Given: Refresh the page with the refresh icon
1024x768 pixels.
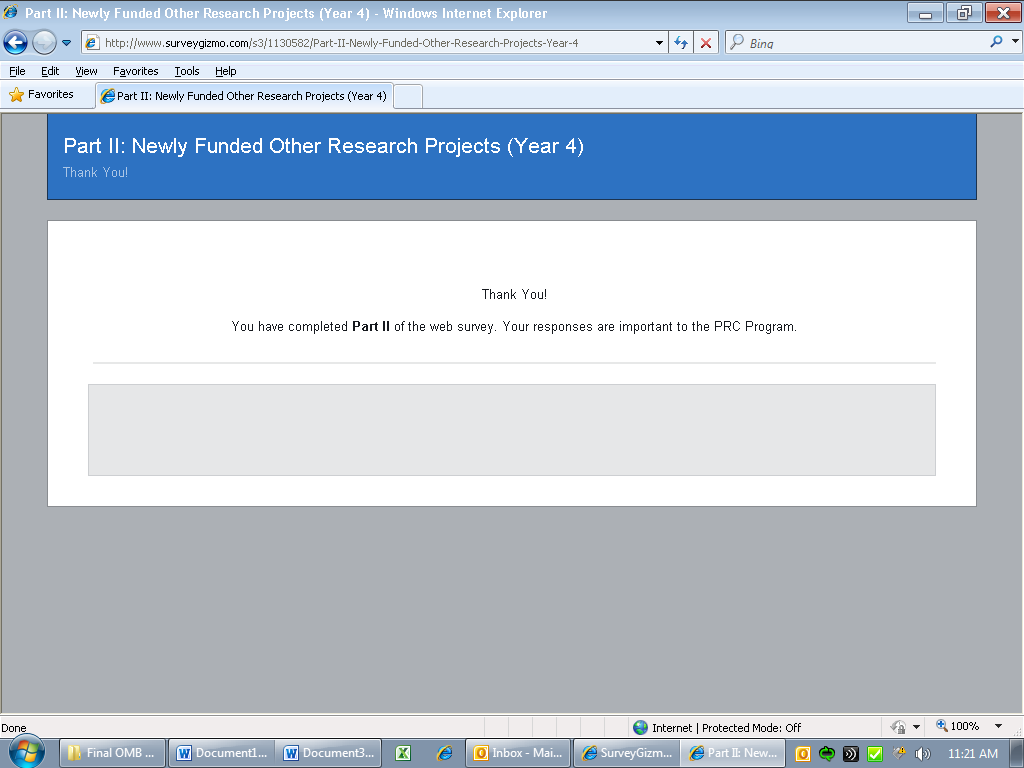Looking at the screenshot, I should tap(681, 43).
